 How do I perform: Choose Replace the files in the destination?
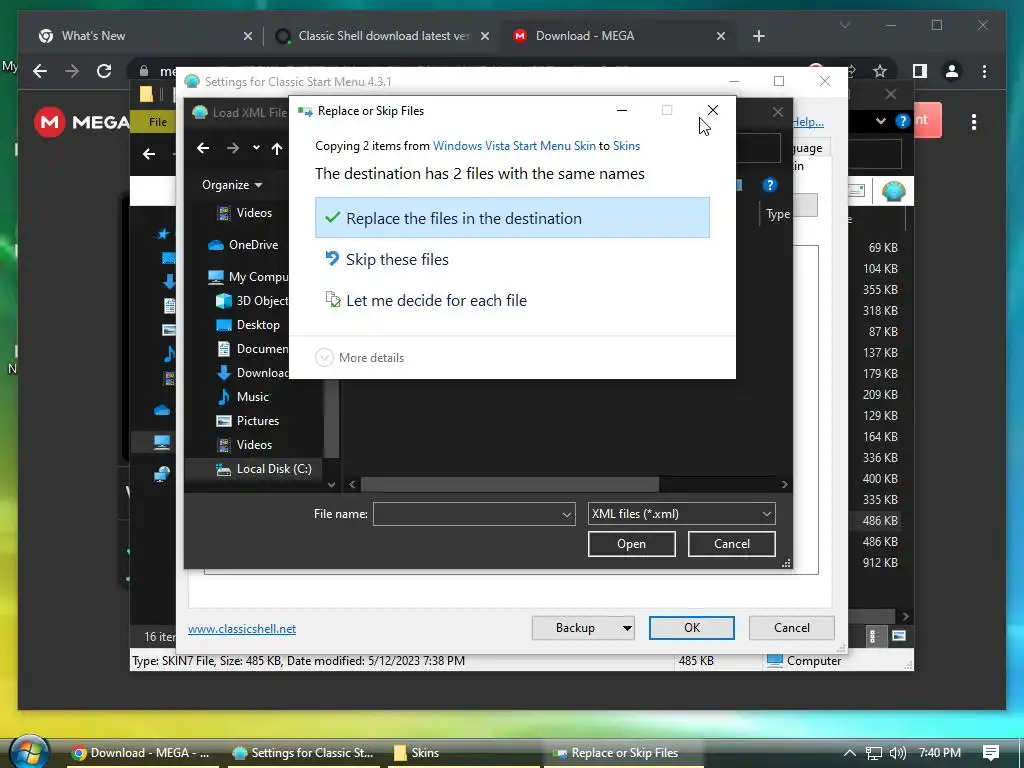[x=512, y=218]
